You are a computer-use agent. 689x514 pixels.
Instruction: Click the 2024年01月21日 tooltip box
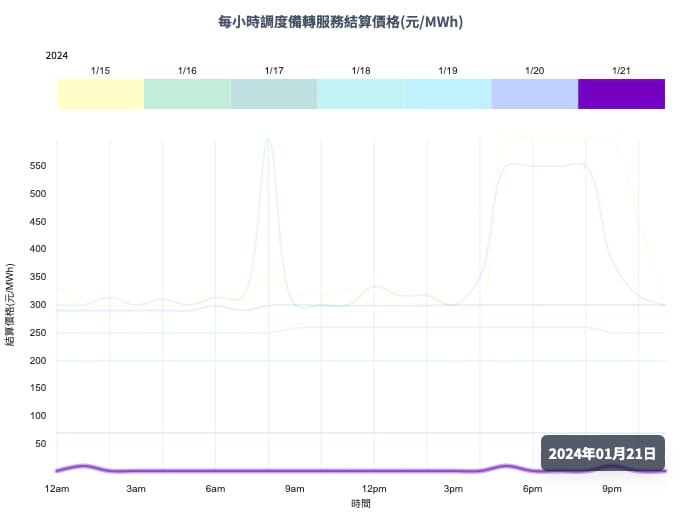click(x=602, y=453)
